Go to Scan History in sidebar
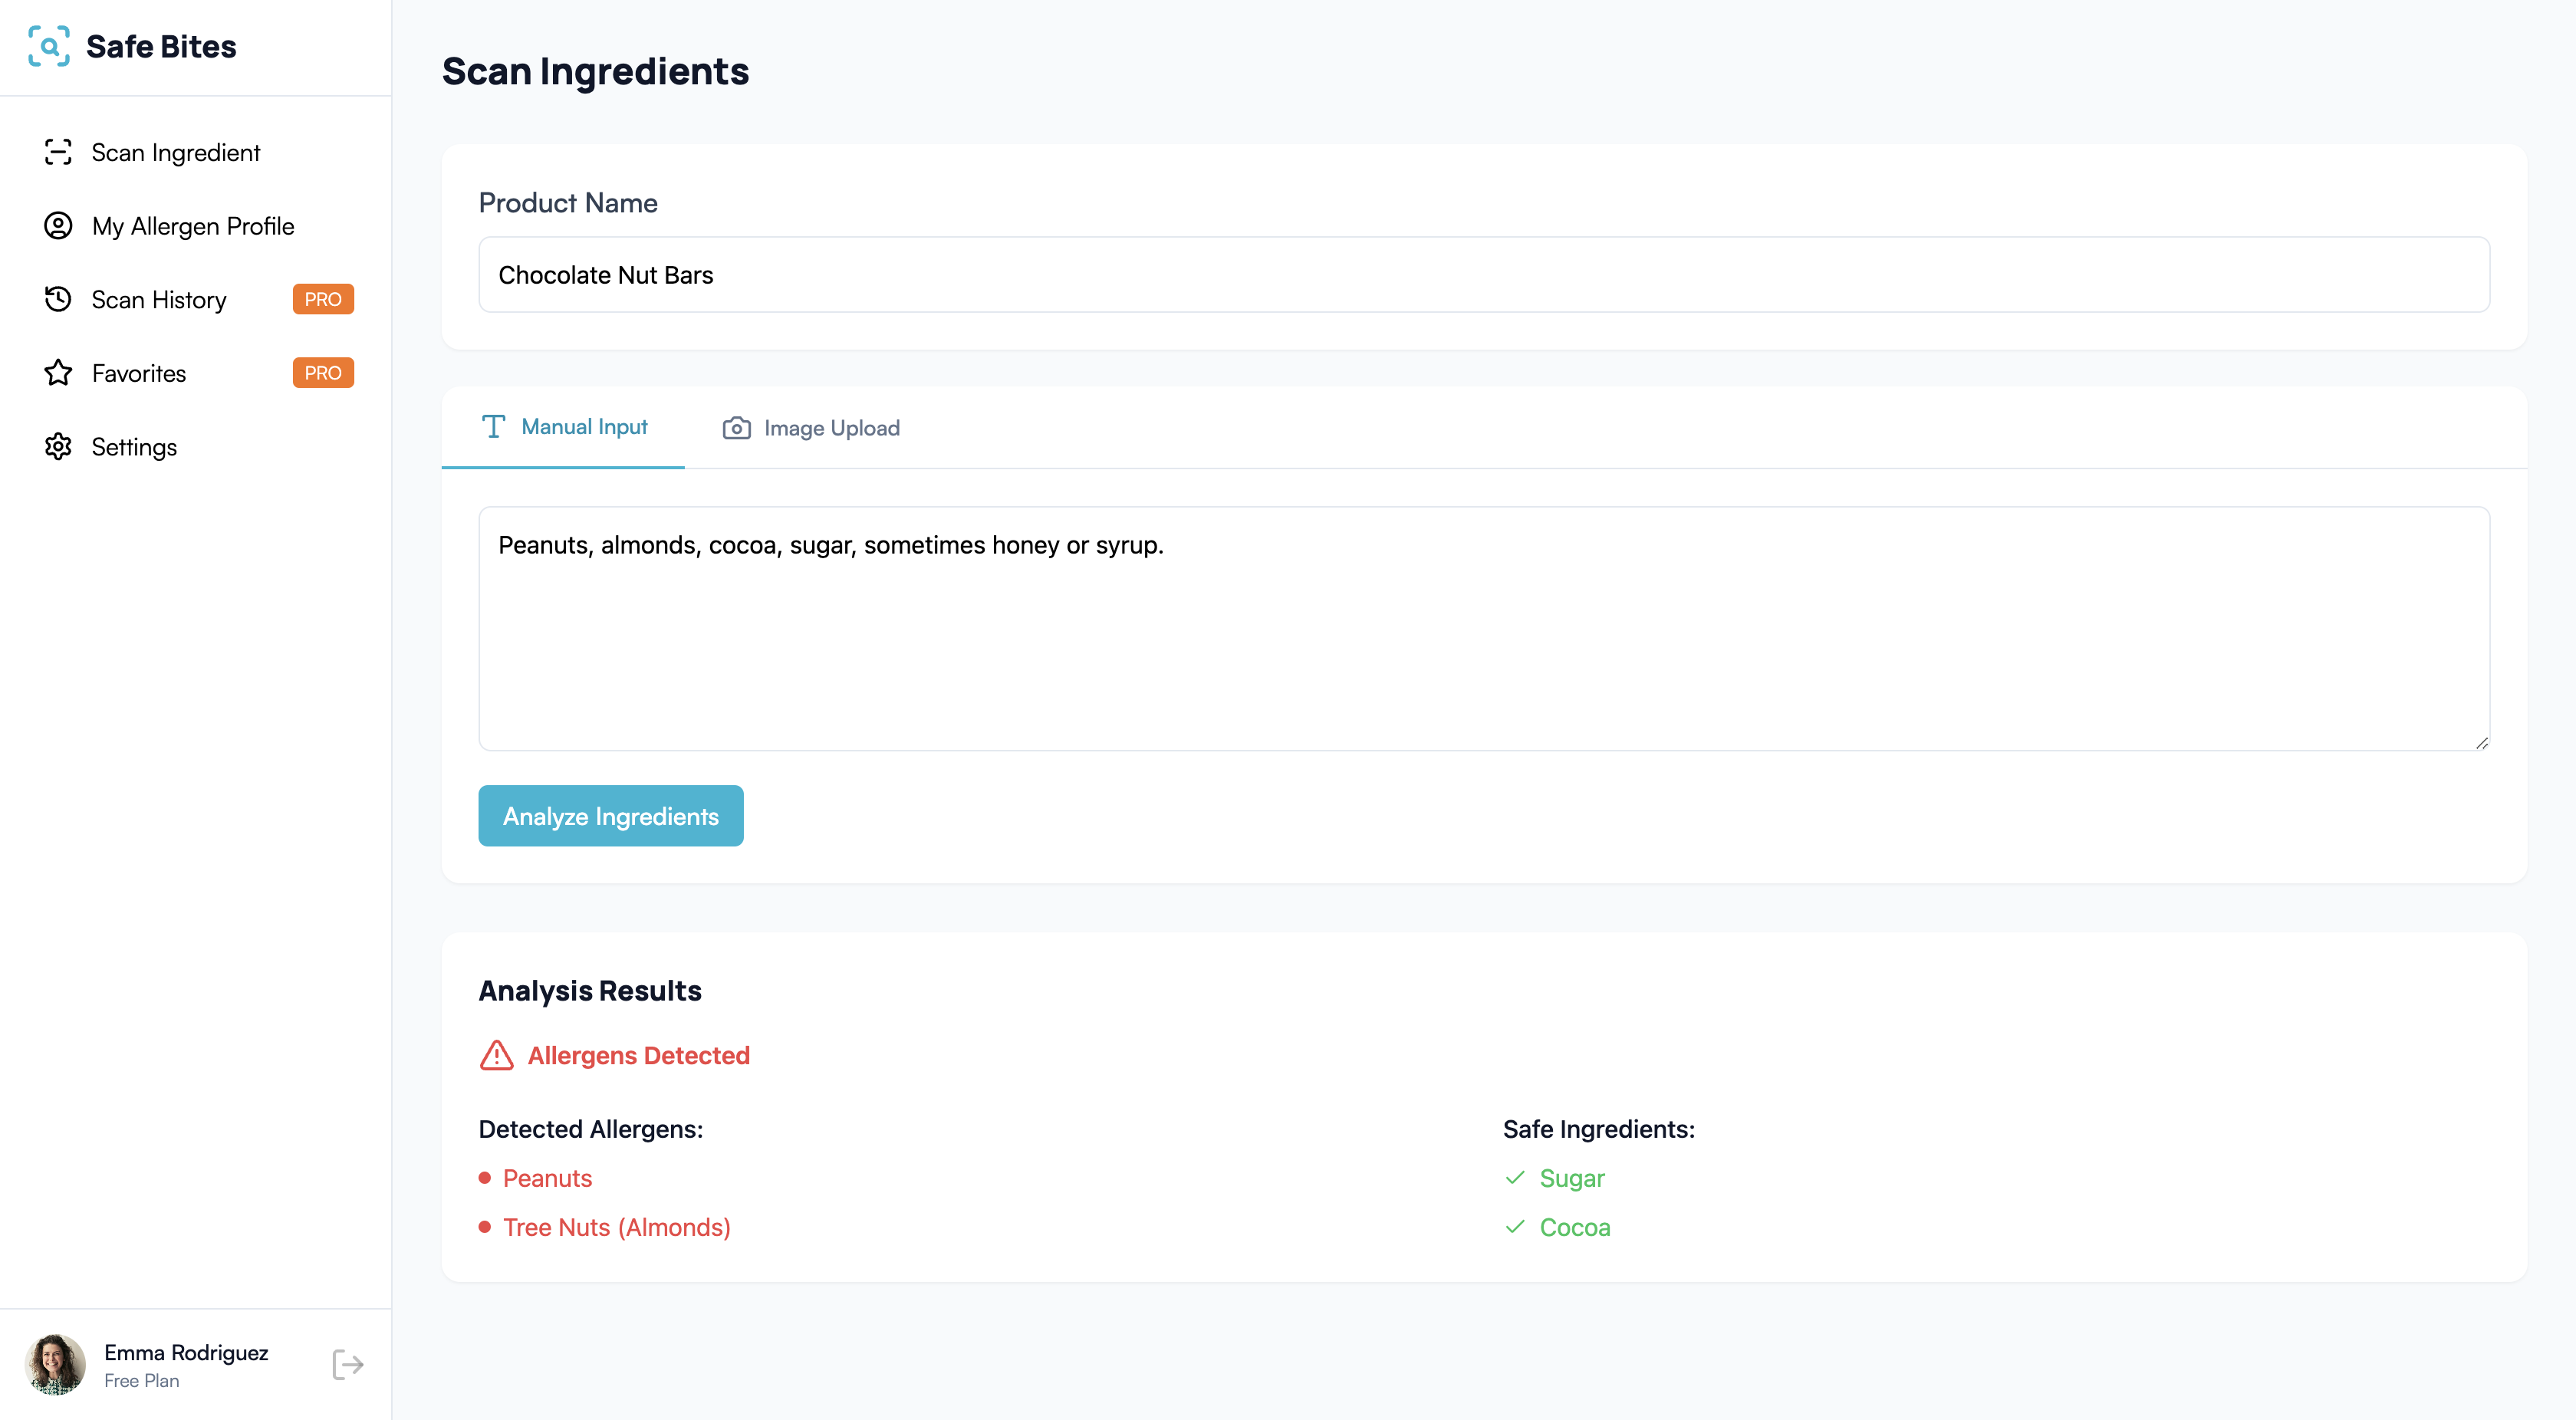The height and width of the screenshot is (1420, 2576). point(159,299)
